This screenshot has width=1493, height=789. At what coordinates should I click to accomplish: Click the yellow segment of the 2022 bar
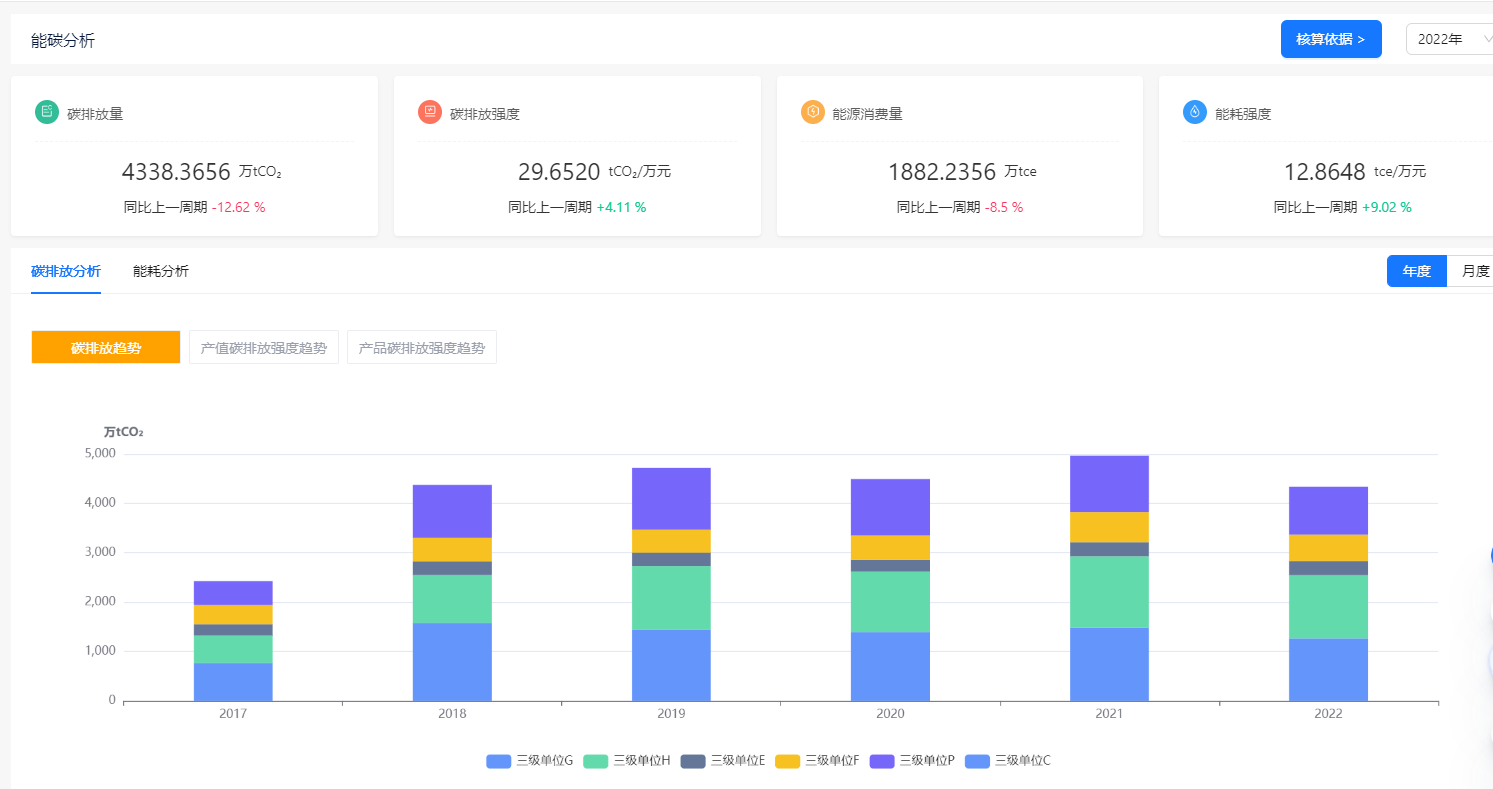[1328, 548]
